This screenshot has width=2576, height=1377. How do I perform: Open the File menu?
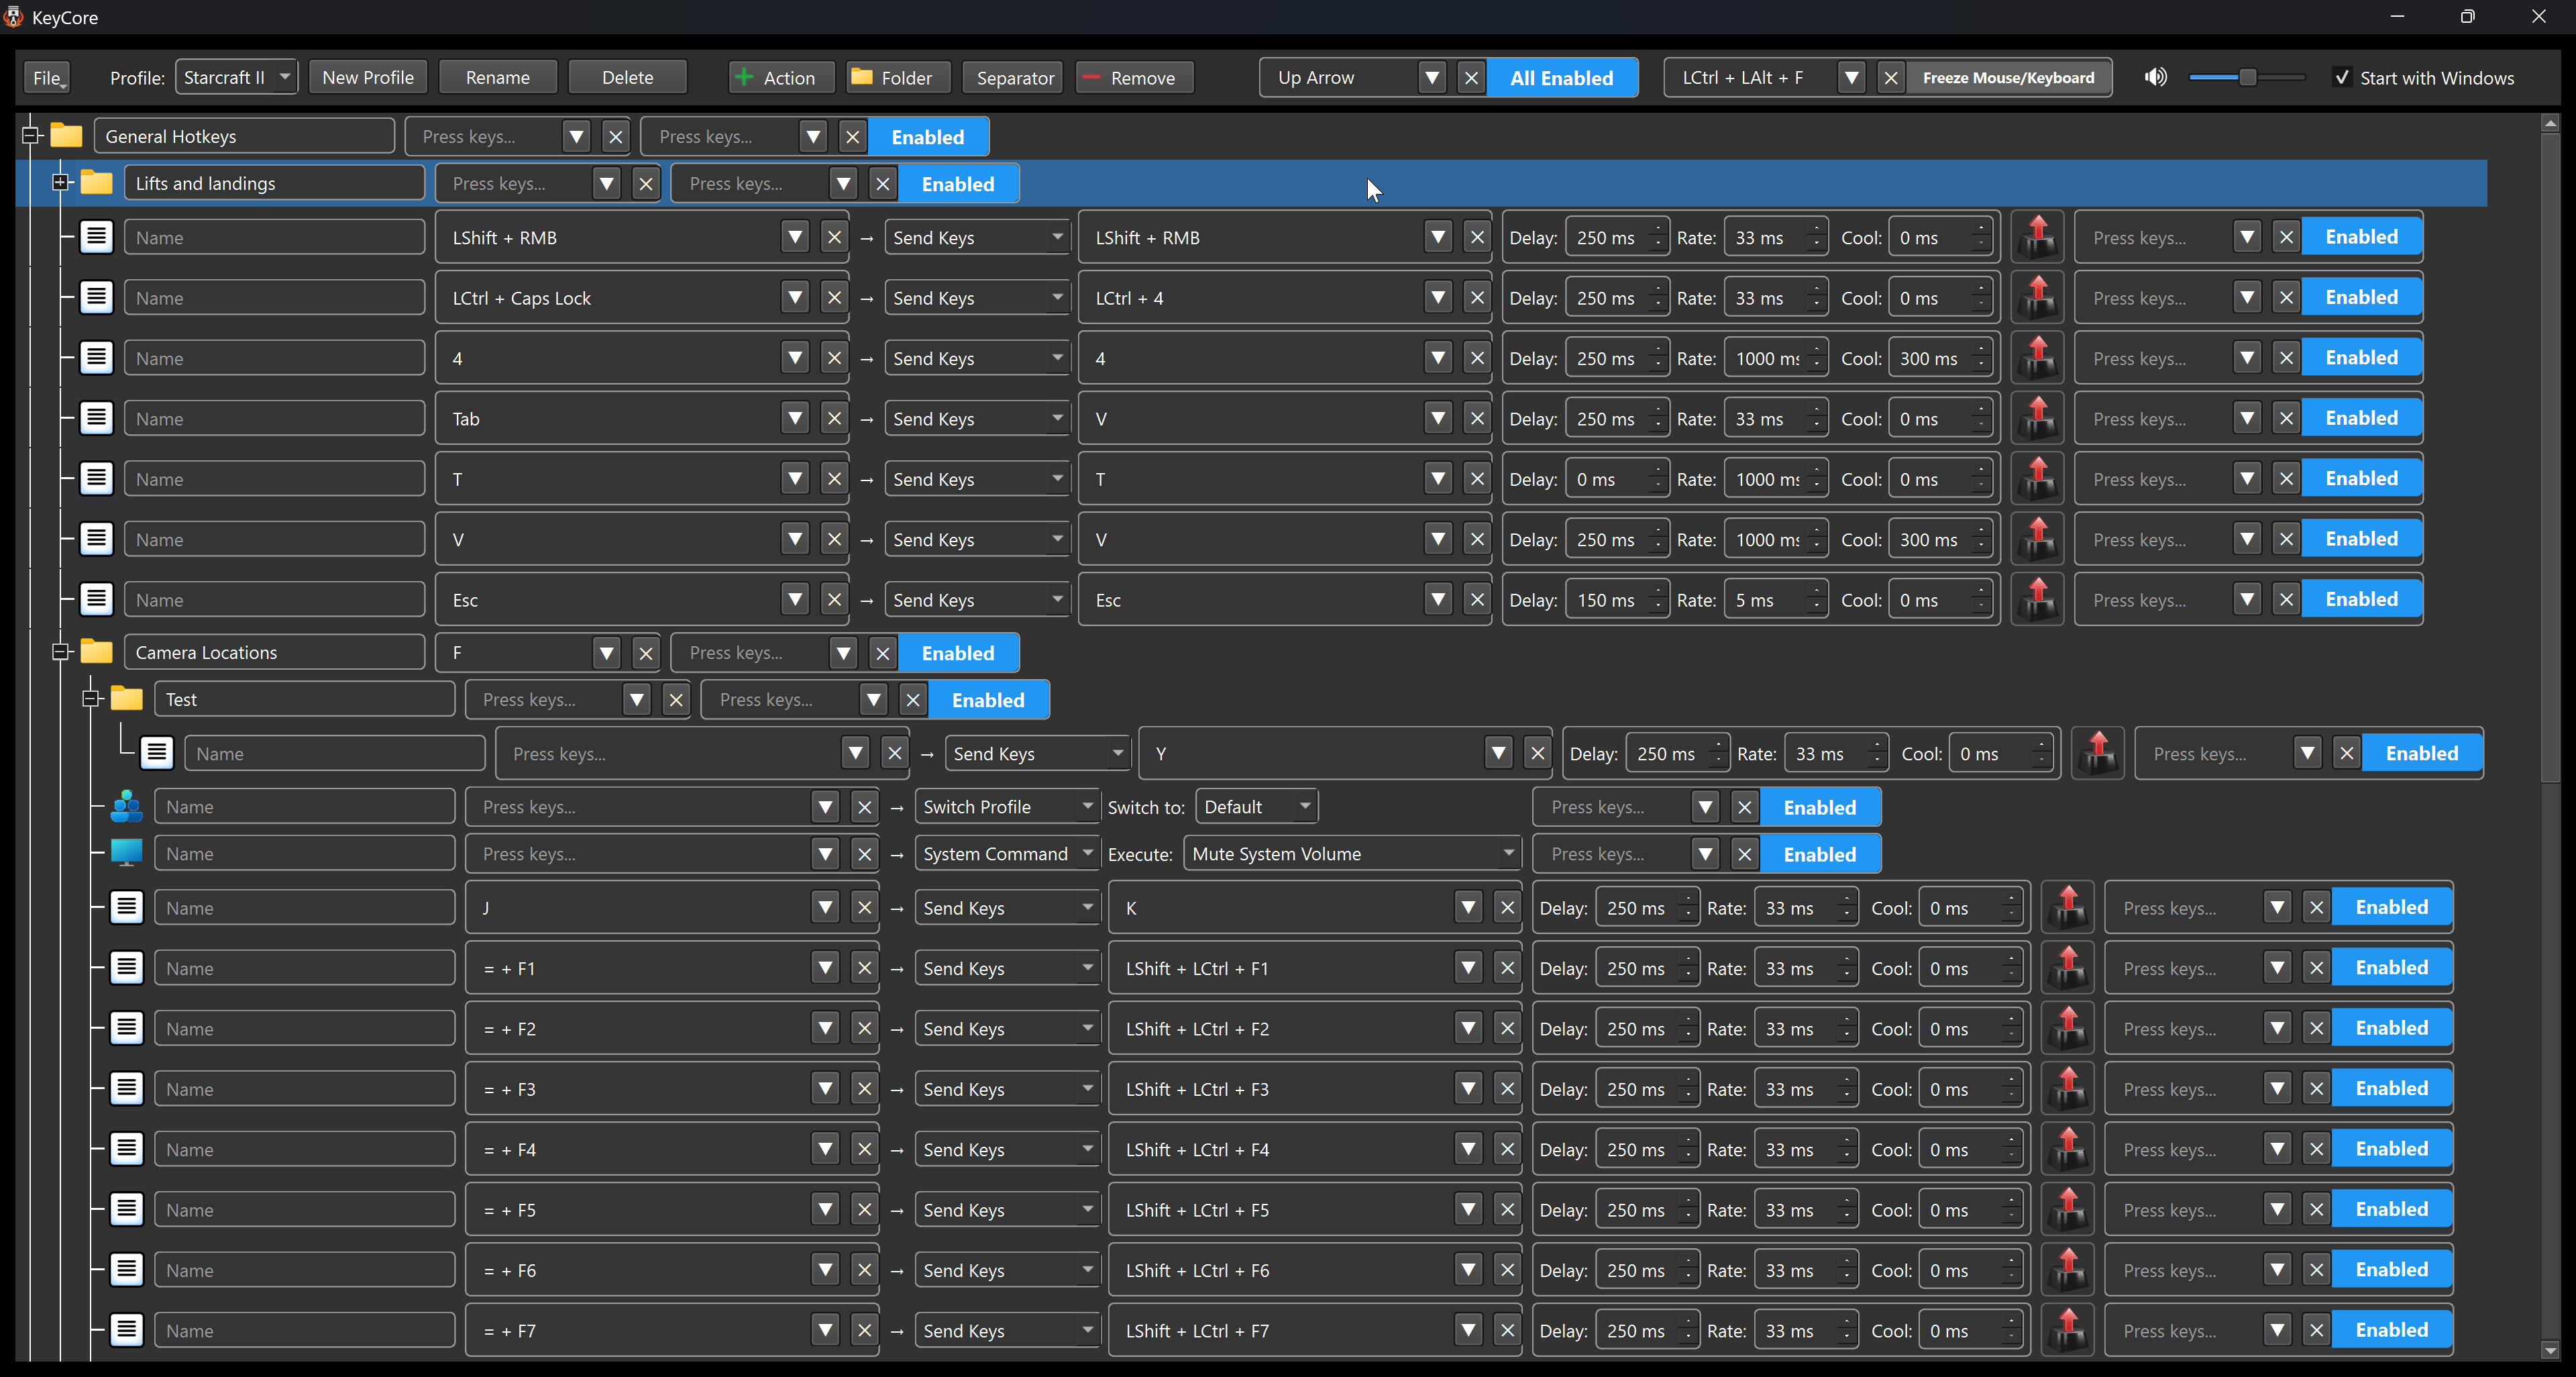[x=47, y=77]
